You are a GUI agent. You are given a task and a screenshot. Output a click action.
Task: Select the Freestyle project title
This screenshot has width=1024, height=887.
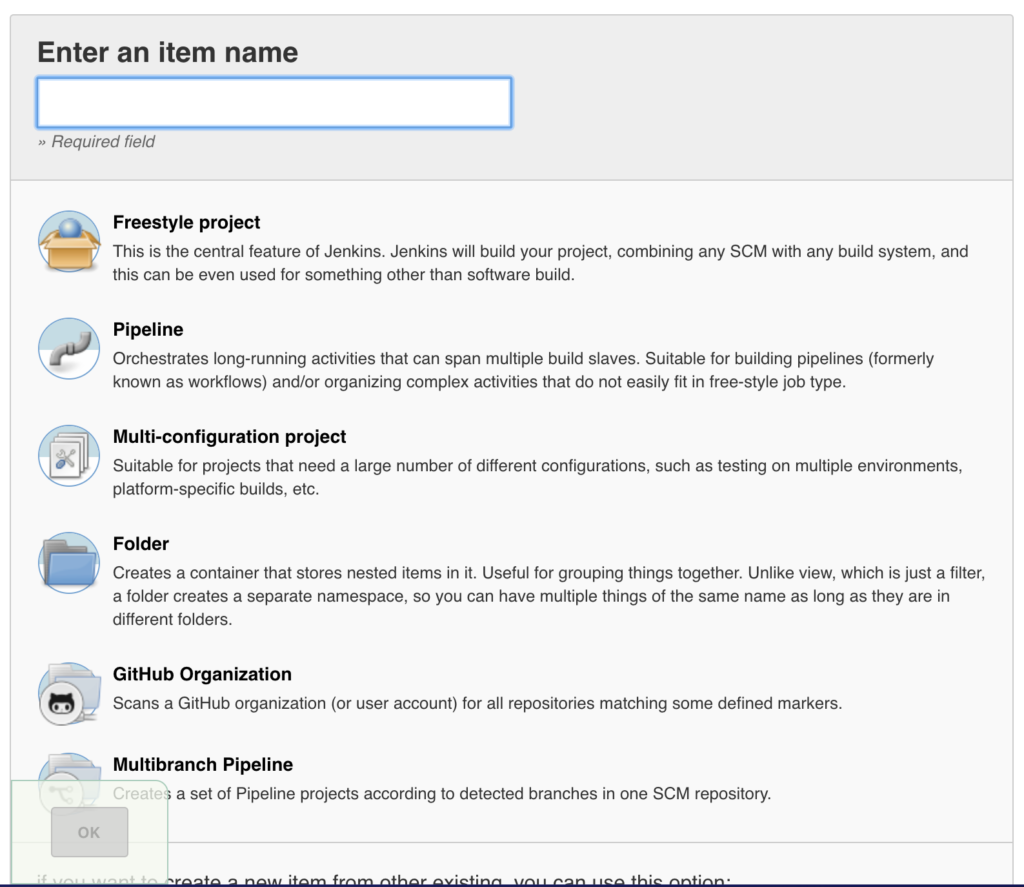click(186, 223)
